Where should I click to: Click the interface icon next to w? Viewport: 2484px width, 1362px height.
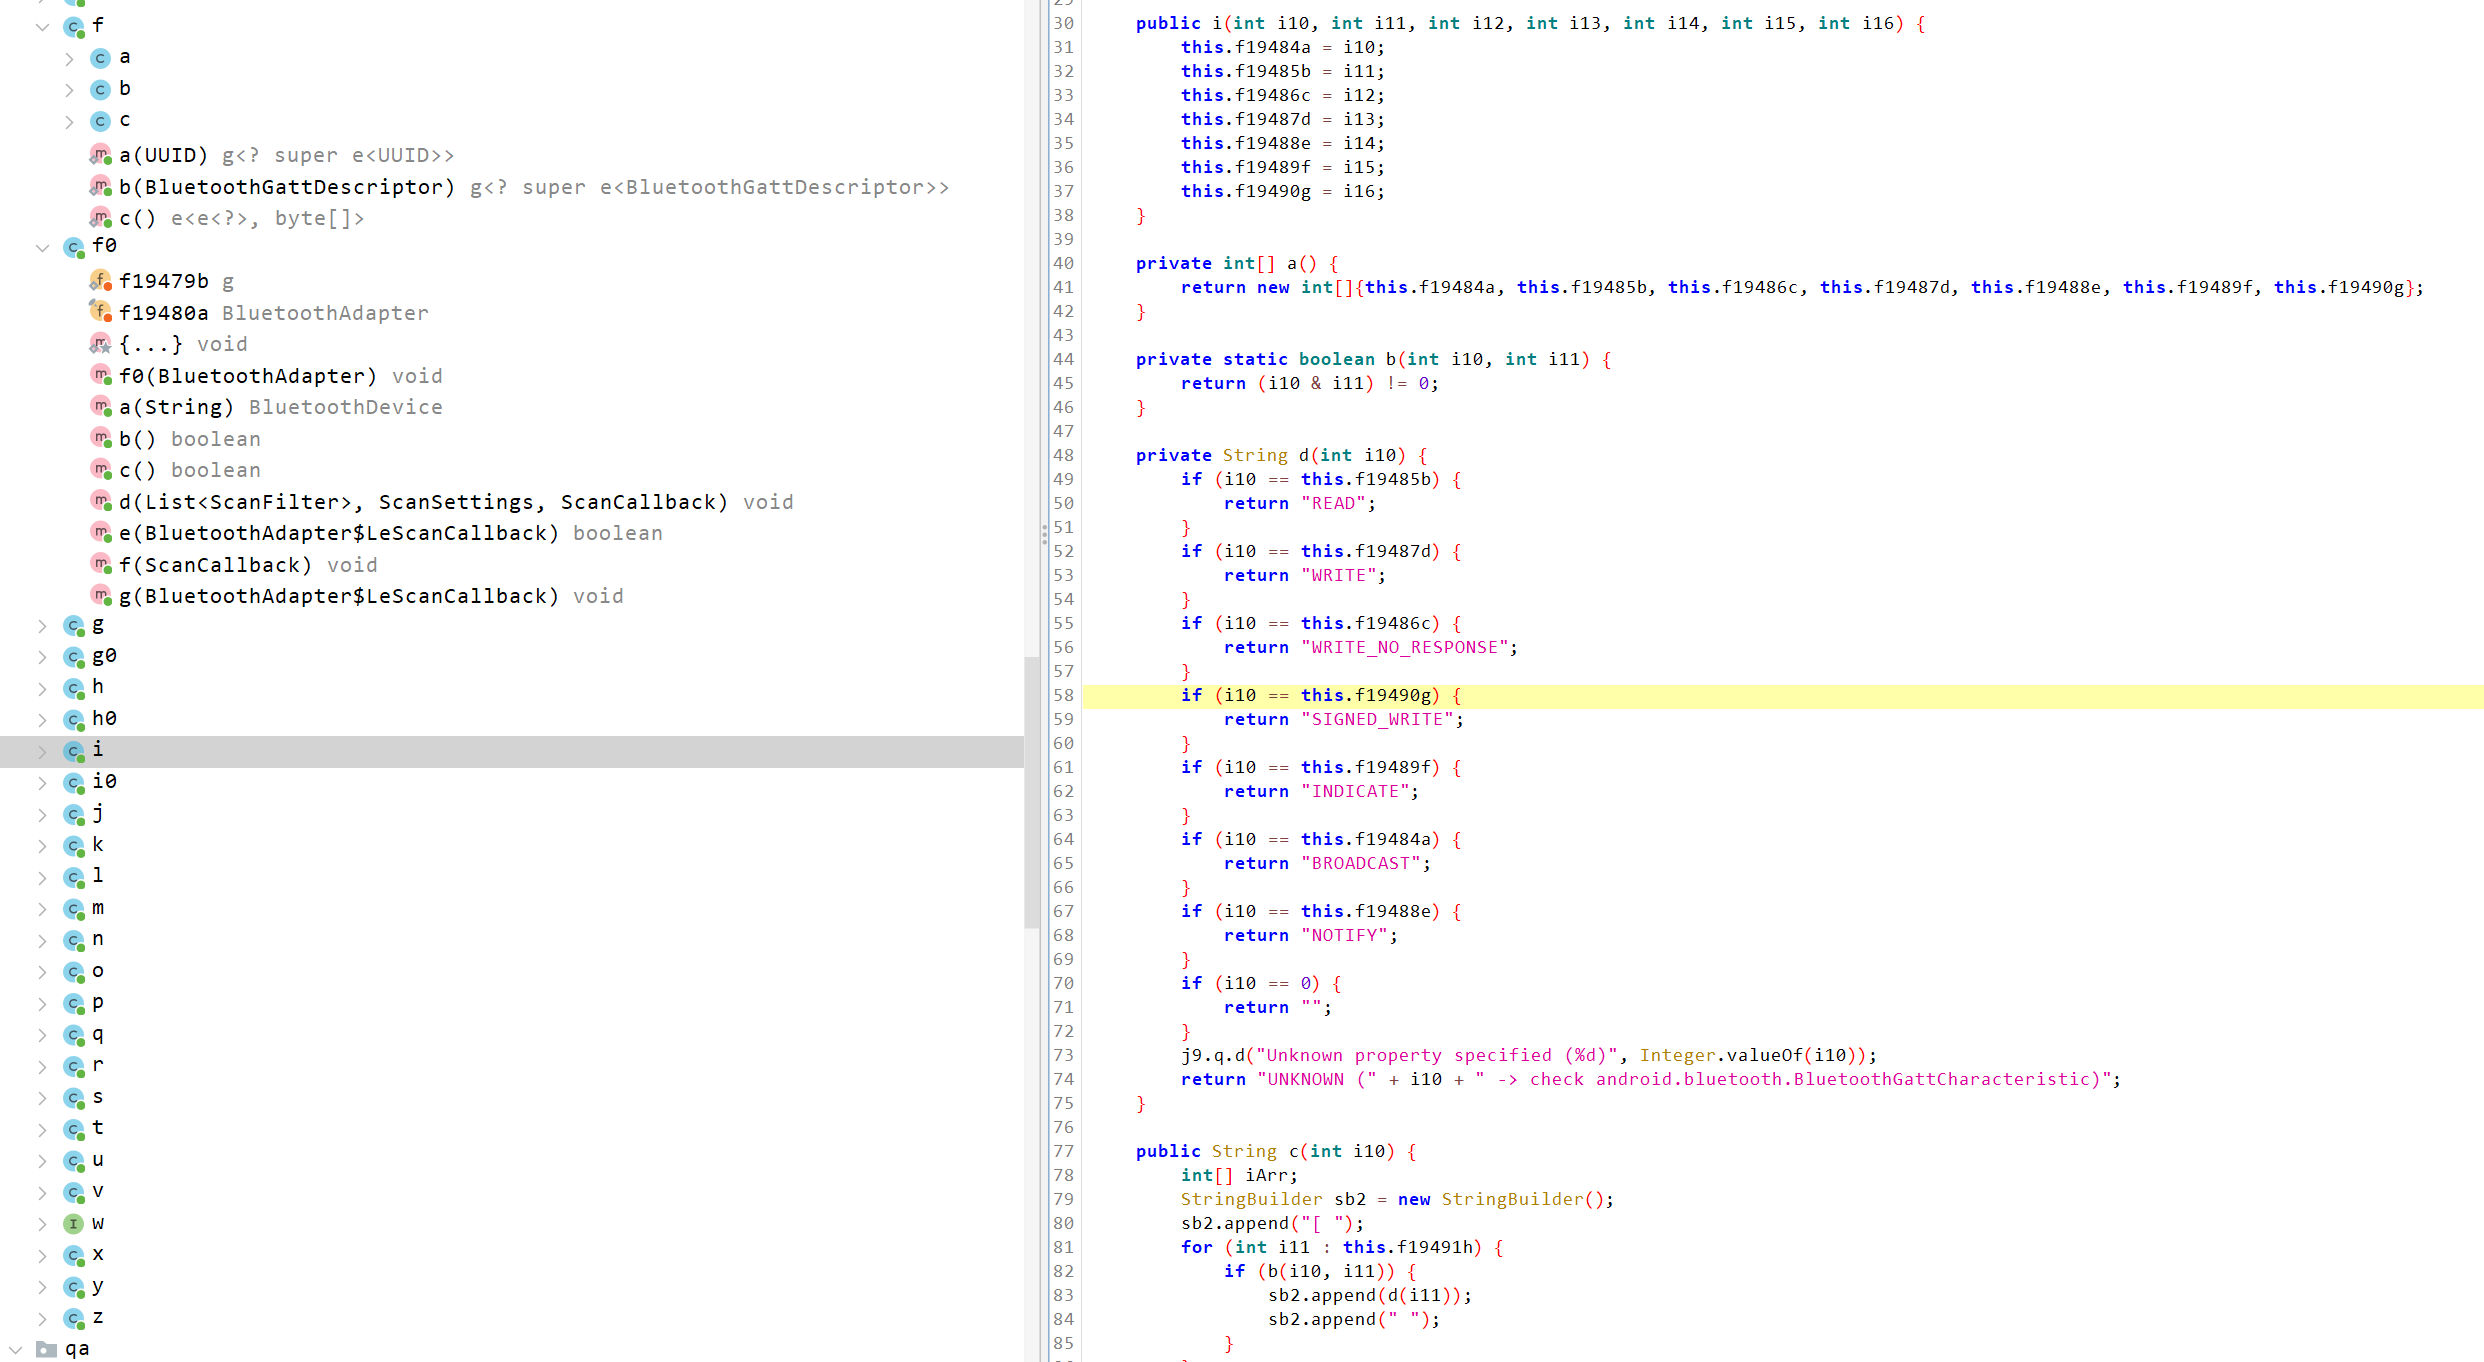[x=74, y=1223]
